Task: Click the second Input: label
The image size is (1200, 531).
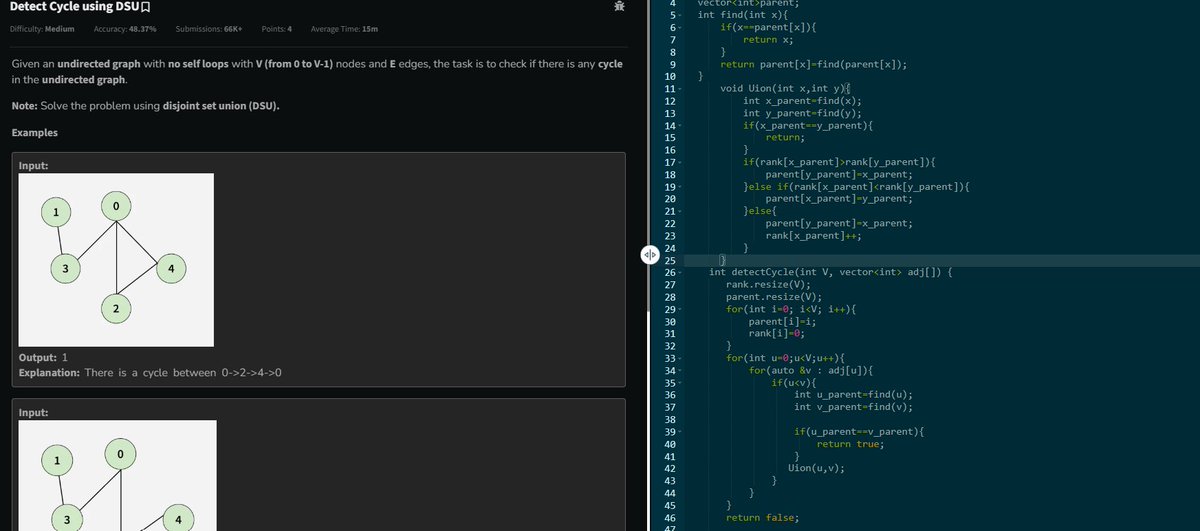Action: click(x=35, y=412)
